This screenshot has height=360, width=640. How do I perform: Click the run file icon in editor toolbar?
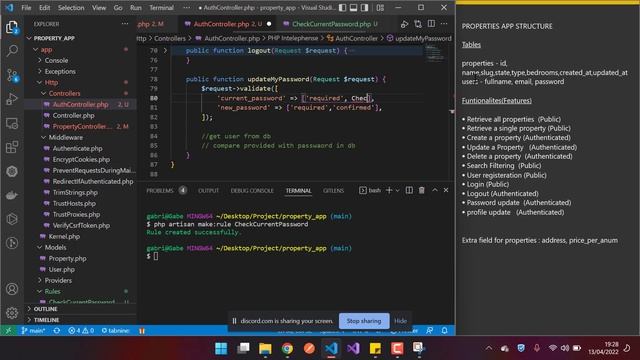click(x=404, y=24)
